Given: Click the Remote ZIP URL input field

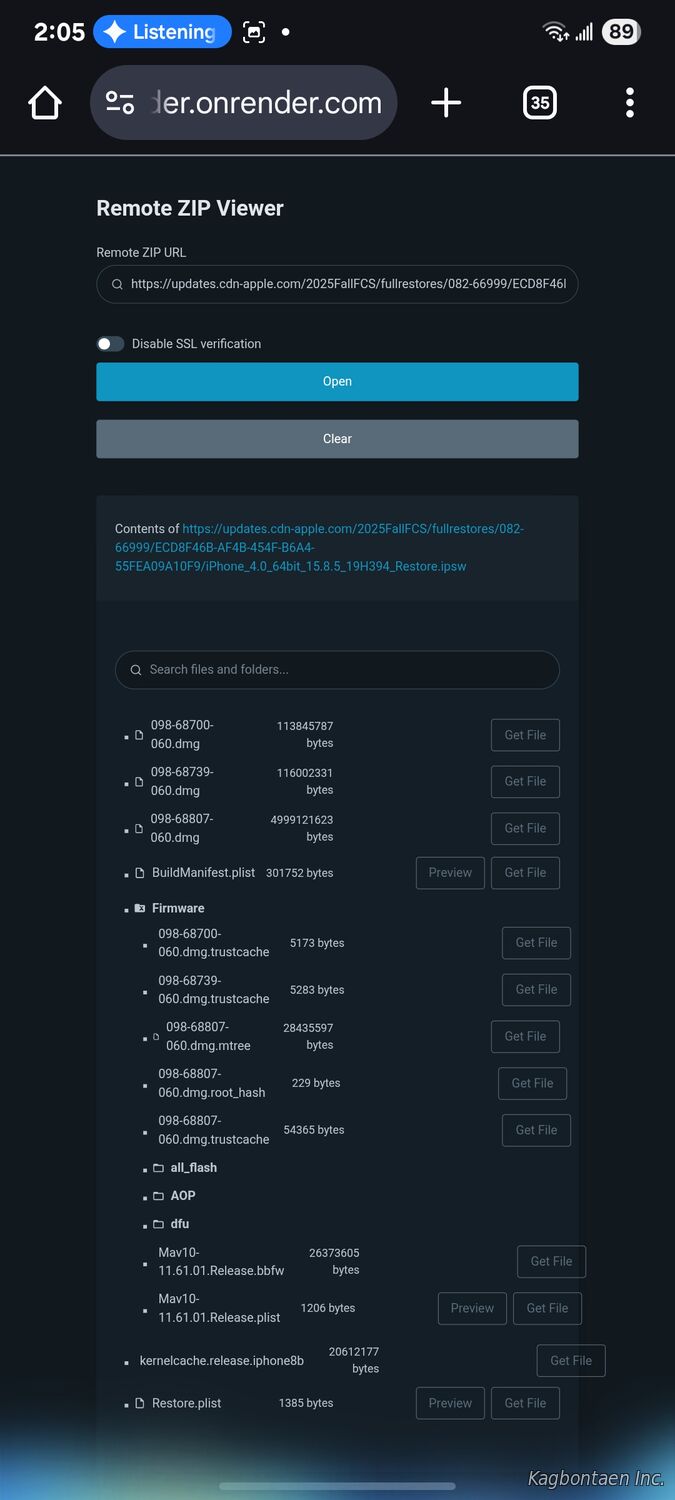Looking at the screenshot, I should (347, 284).
